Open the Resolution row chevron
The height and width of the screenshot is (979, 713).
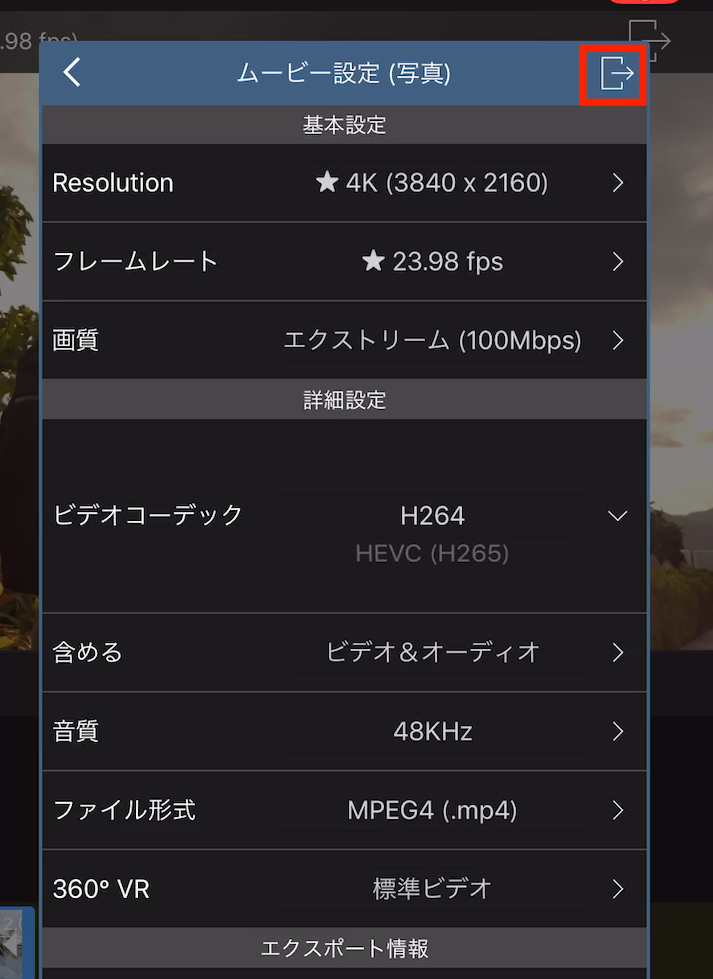coord(618,183)
